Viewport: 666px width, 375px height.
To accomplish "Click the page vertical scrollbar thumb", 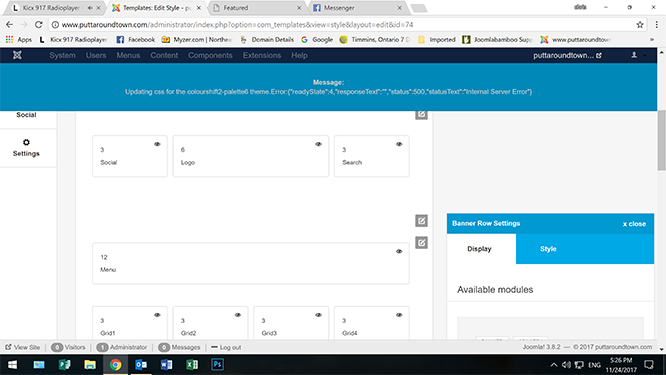I will [661, 140].
